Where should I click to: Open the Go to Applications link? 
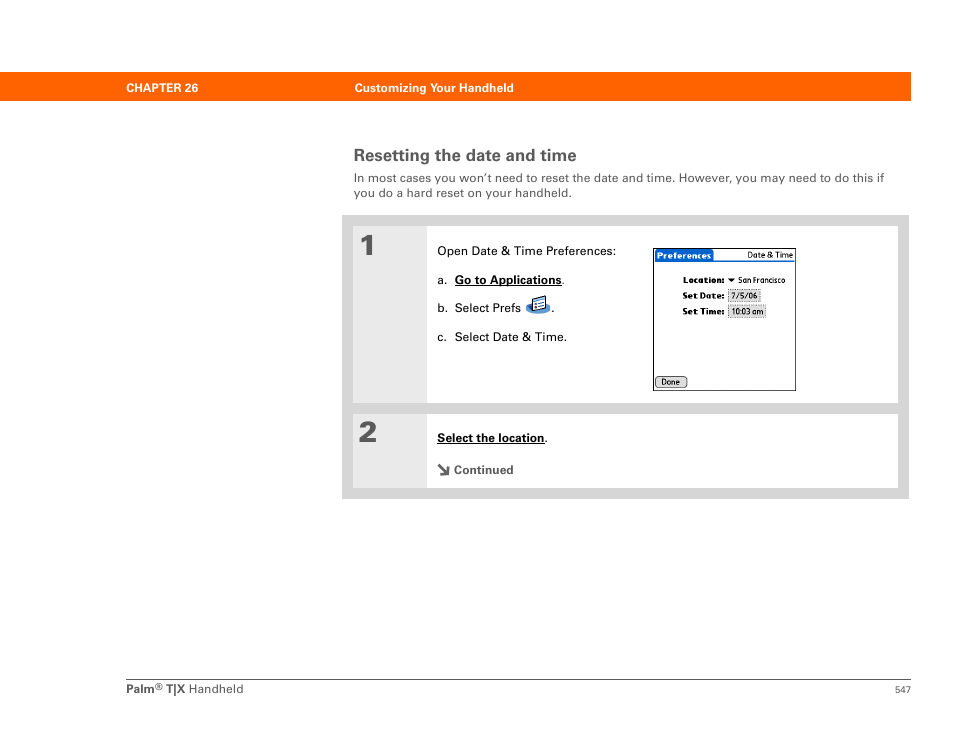tap(508, 280)
